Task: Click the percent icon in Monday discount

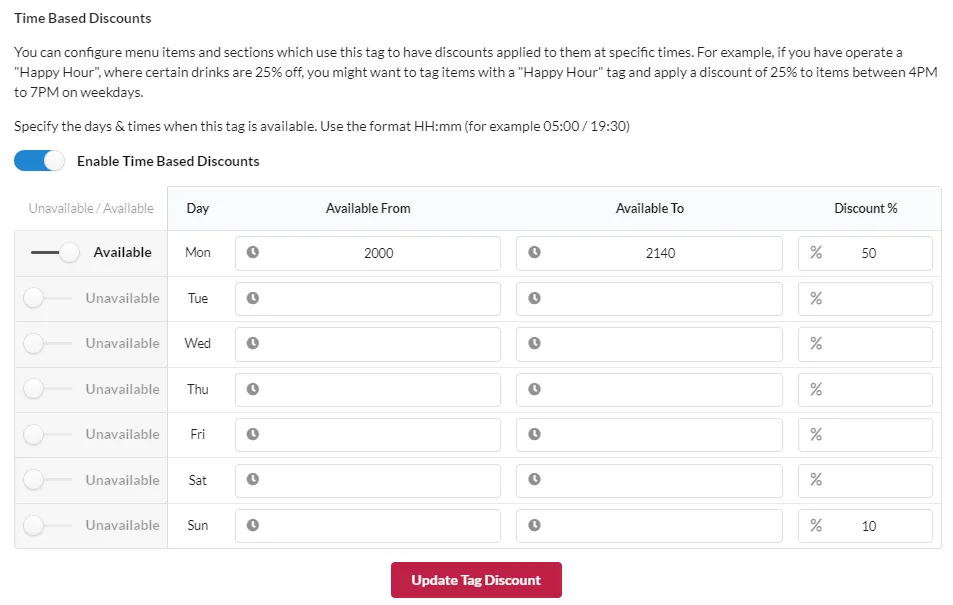Action: coord(816,252)
